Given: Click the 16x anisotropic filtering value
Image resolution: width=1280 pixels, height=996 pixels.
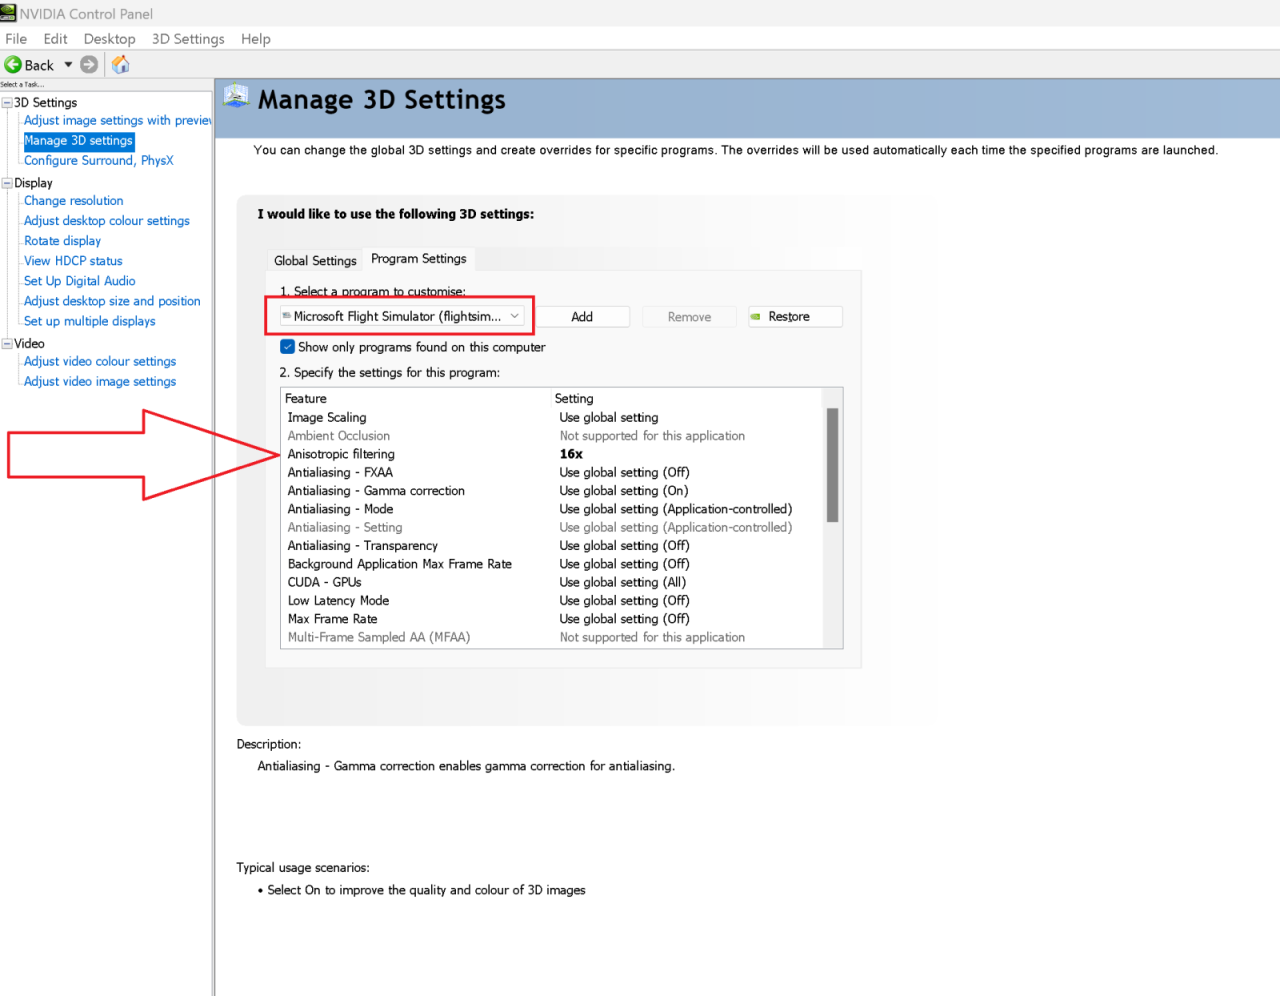Looking at the screenshot, I should [571, 454].
